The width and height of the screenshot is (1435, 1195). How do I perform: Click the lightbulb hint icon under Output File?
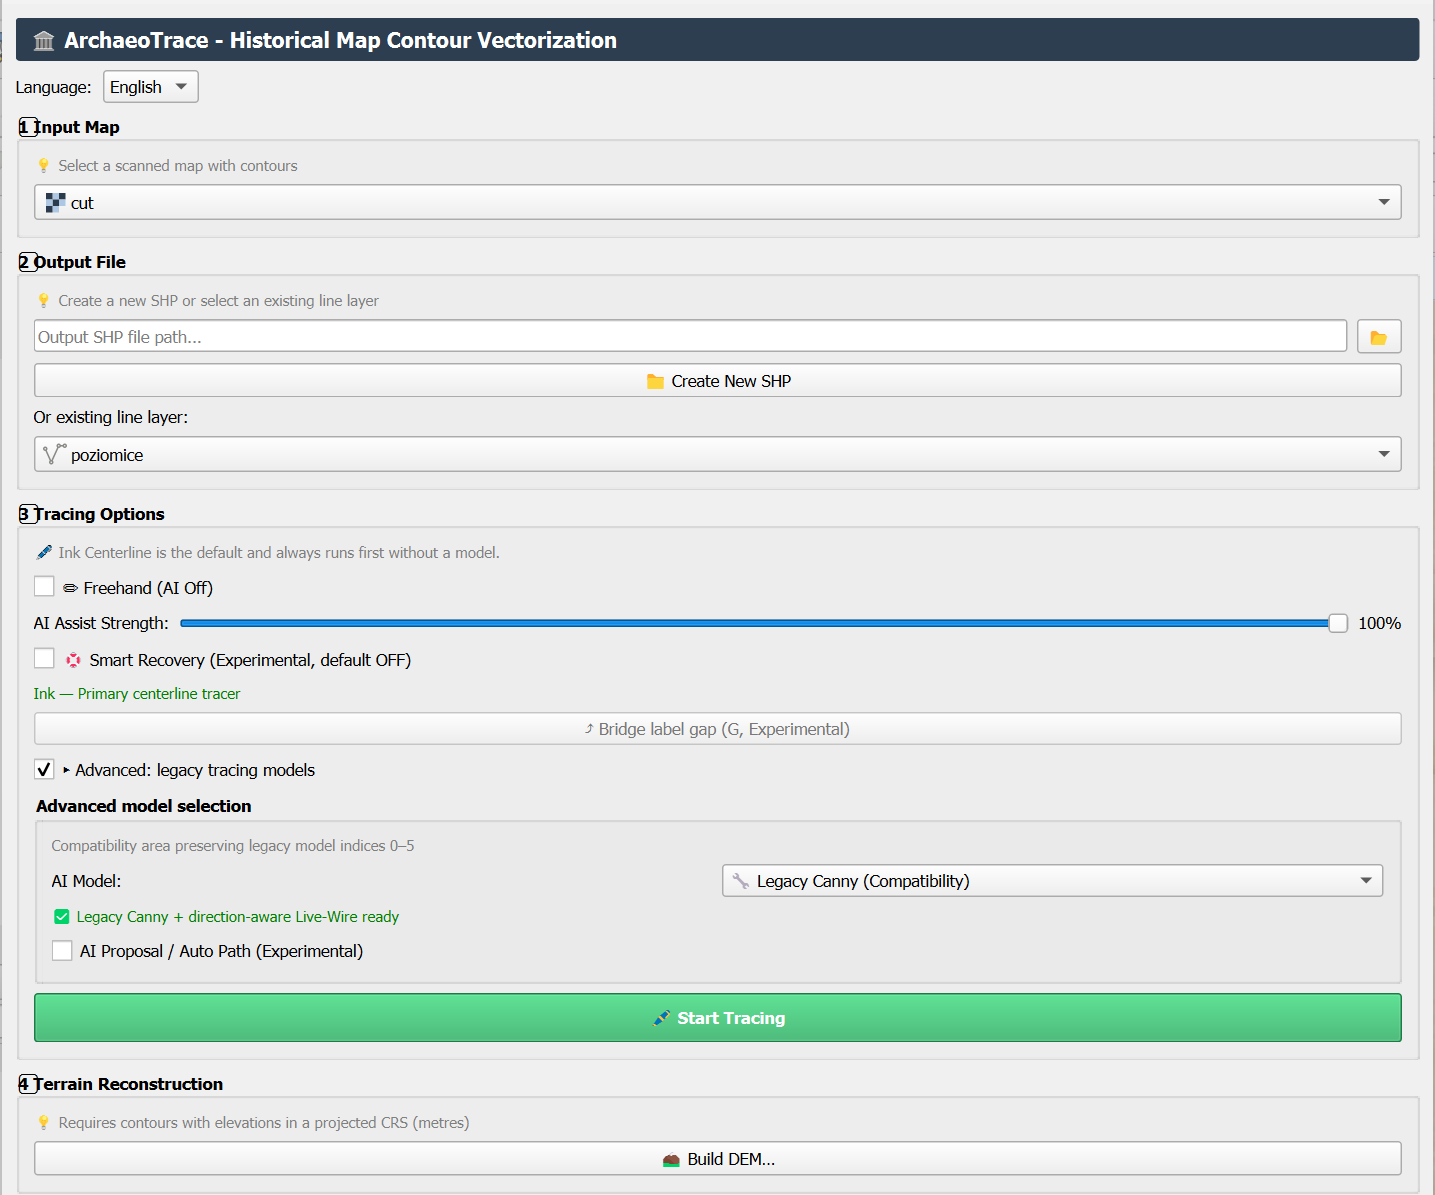pos(43,301)
